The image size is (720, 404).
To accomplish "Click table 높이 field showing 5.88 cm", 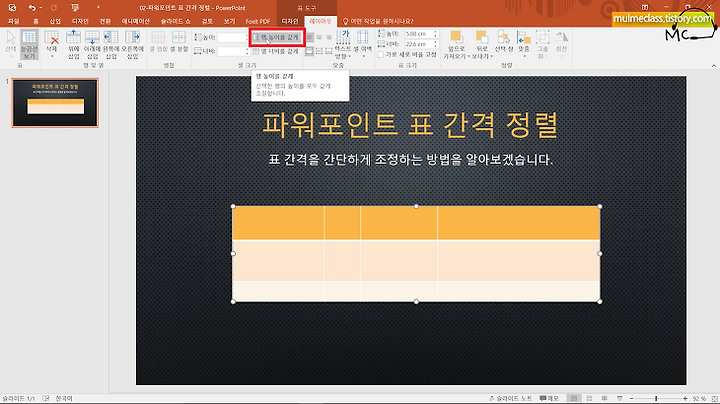I will pyautogui.click(x=419, y=34).
